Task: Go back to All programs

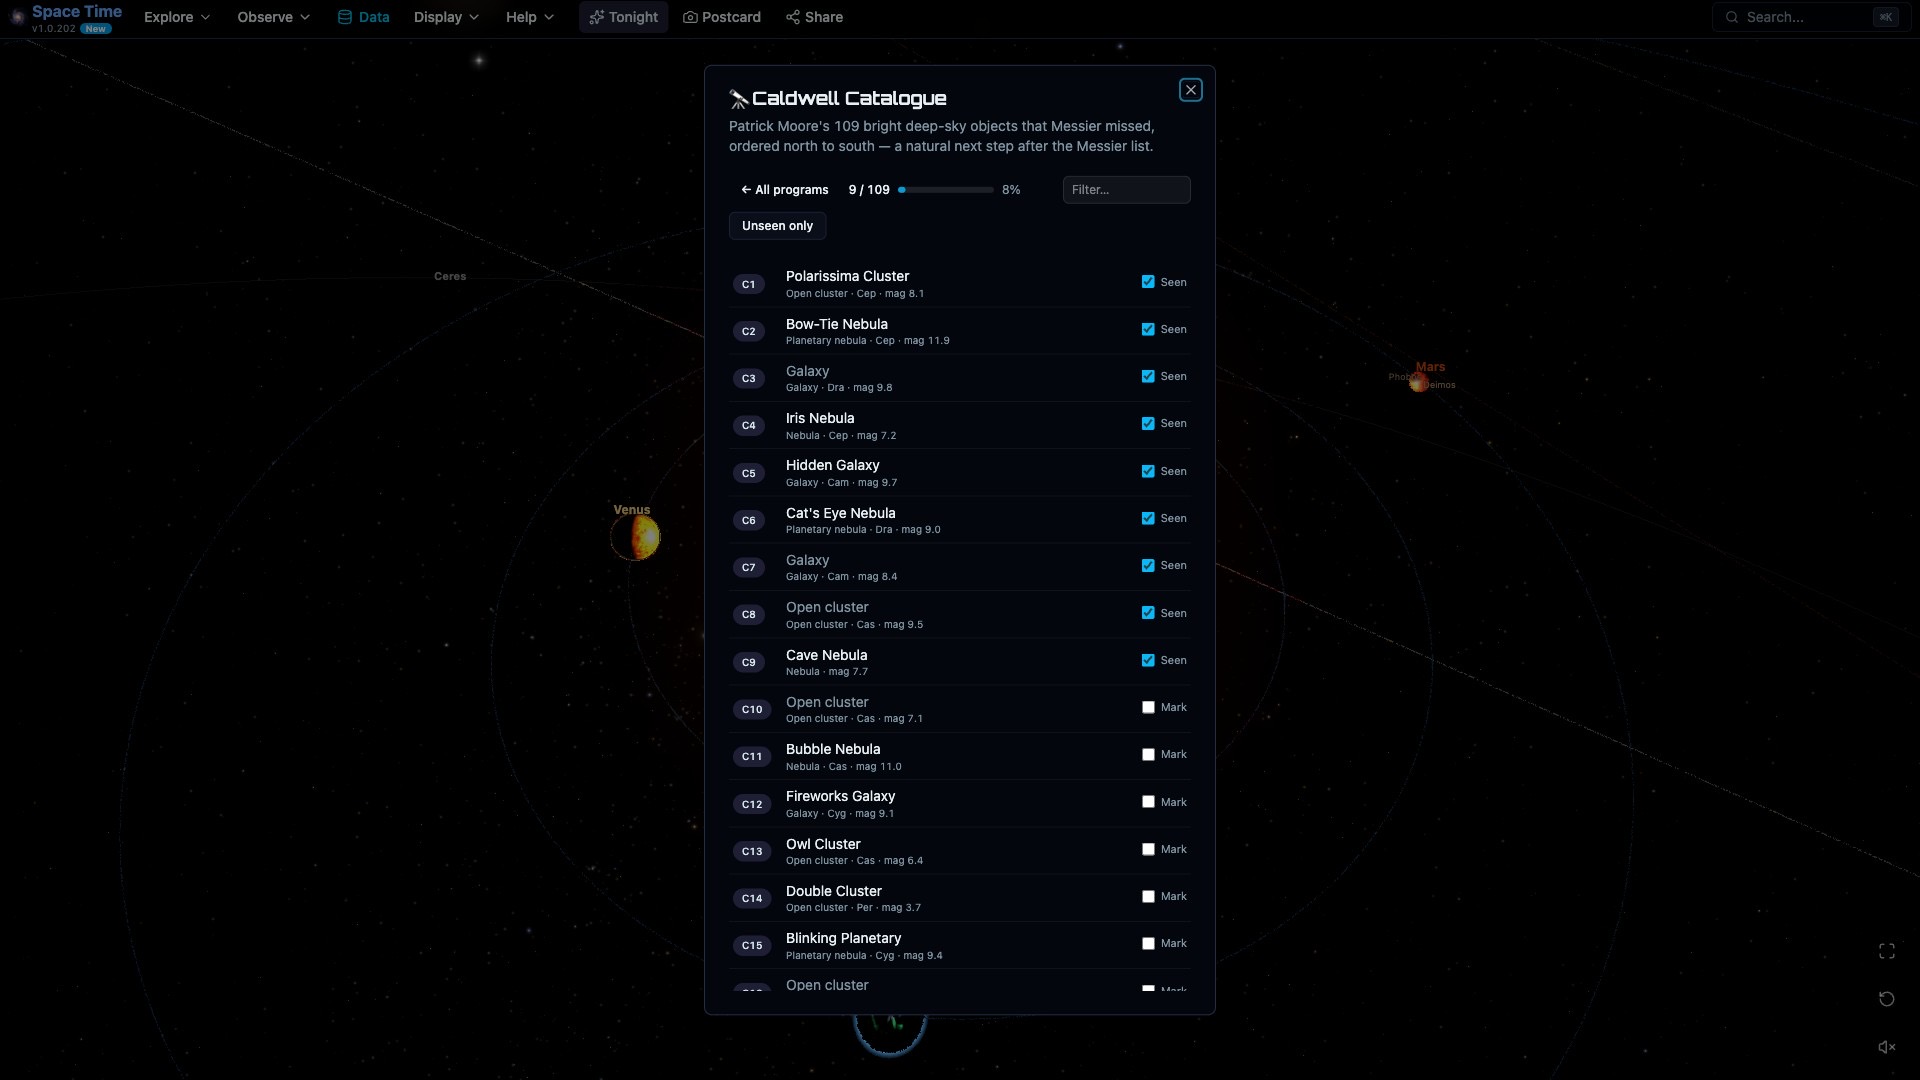Action: point(784,190)
